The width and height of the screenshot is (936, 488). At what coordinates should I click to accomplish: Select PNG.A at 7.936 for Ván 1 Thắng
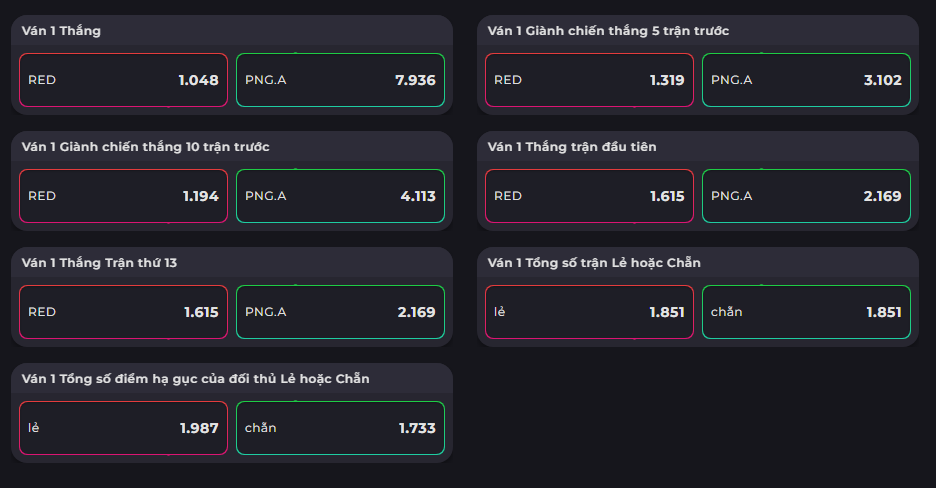tap(340, 80)
